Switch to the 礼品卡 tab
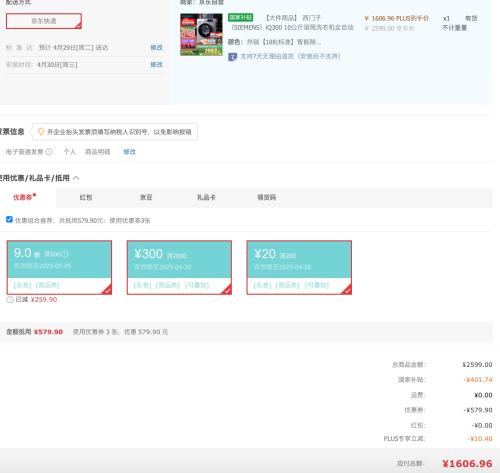Screen dimensions: 500x473 (x=206, y=197)
